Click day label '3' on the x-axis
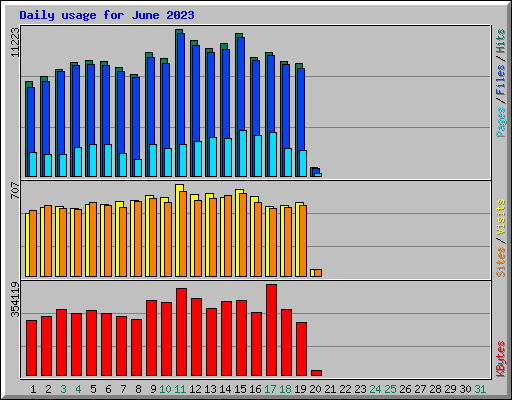This screenshot has height=400, width=512. (63, 389)
